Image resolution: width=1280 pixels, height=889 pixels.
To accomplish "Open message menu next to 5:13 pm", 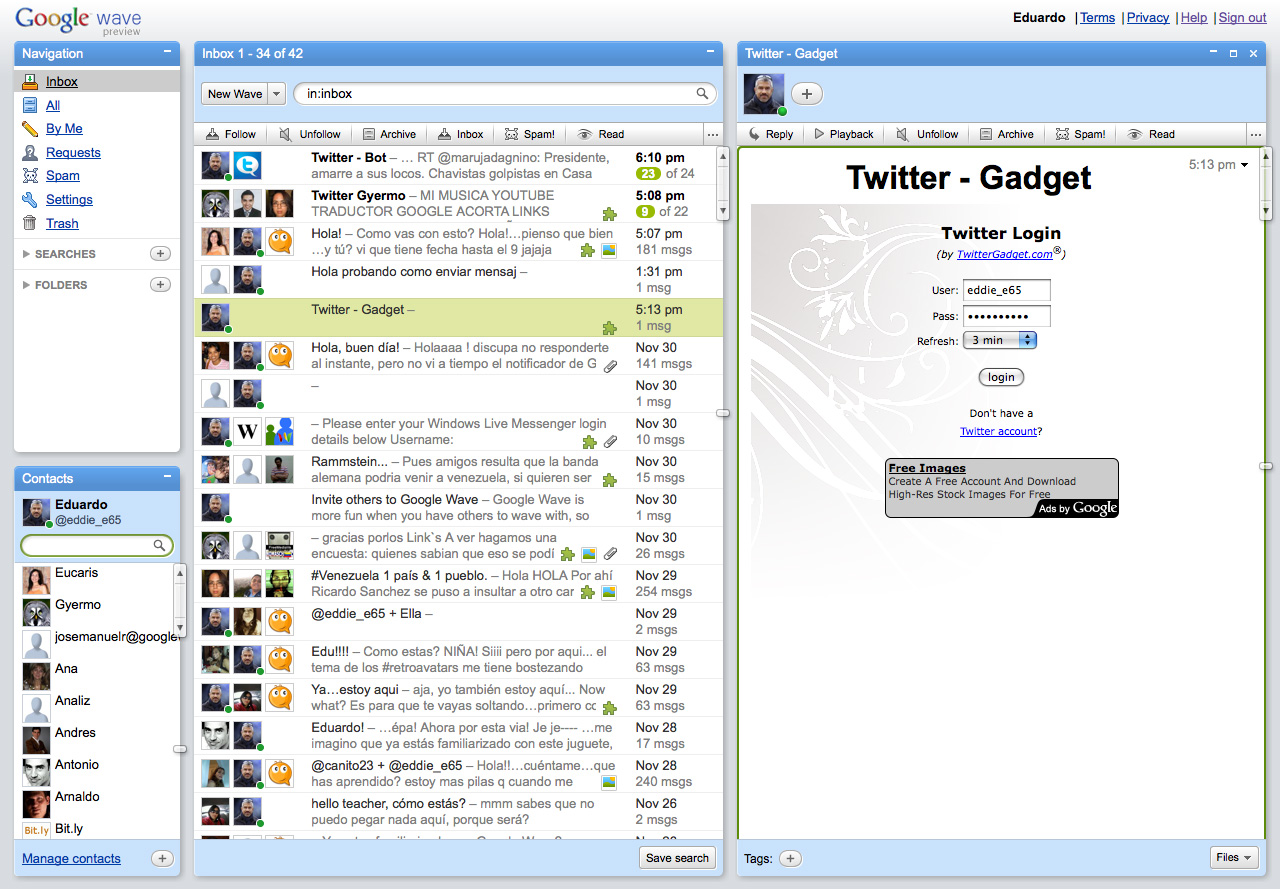I will (x=1245, y=165).
